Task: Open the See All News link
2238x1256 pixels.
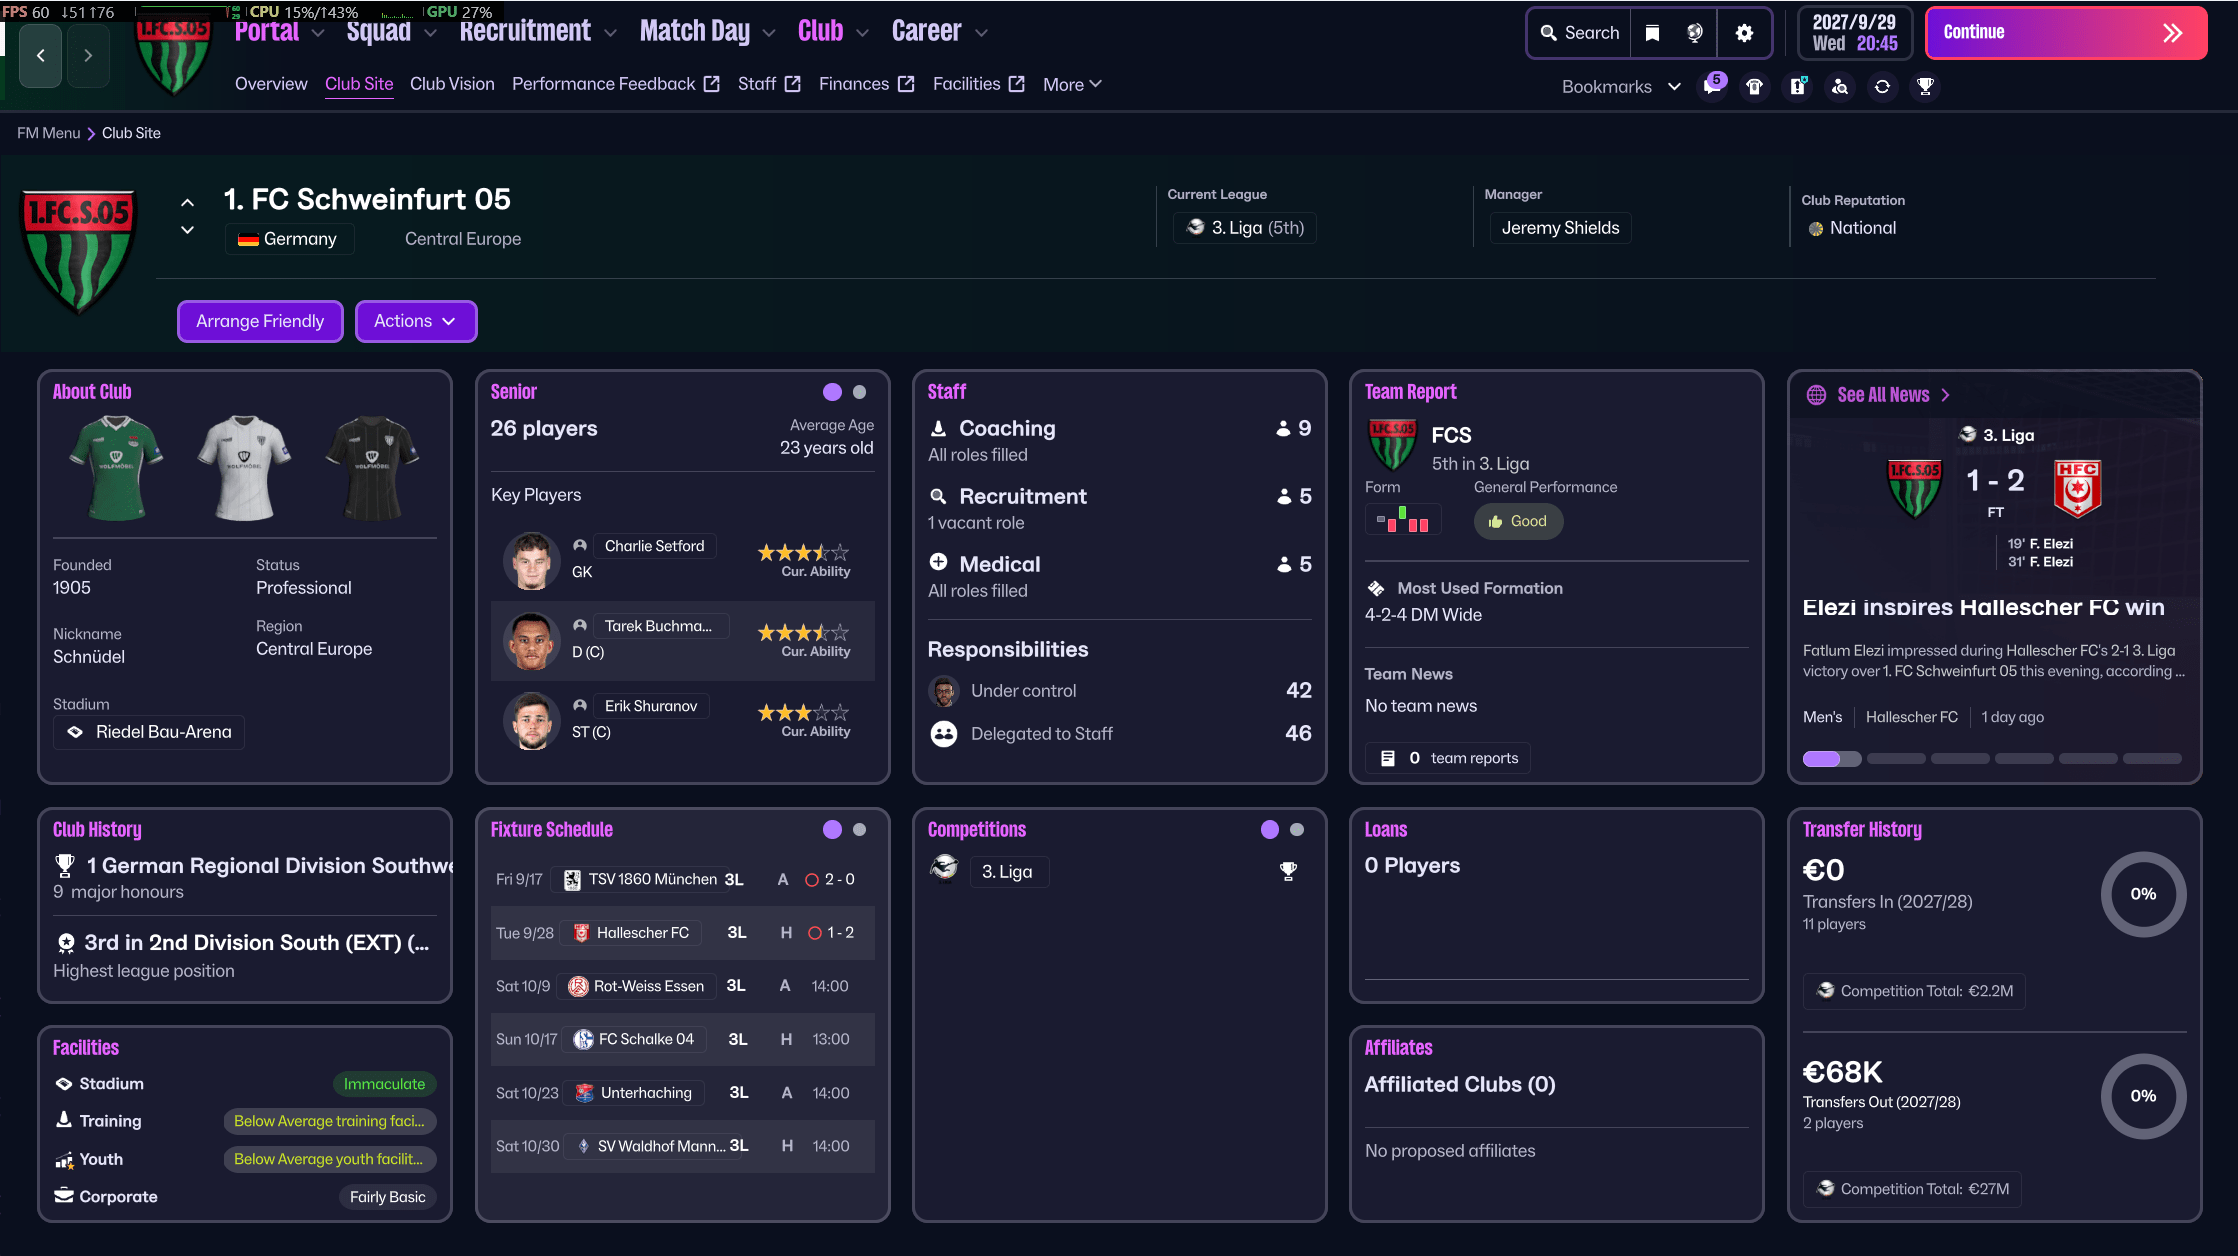Action: tap(1883, 395)
